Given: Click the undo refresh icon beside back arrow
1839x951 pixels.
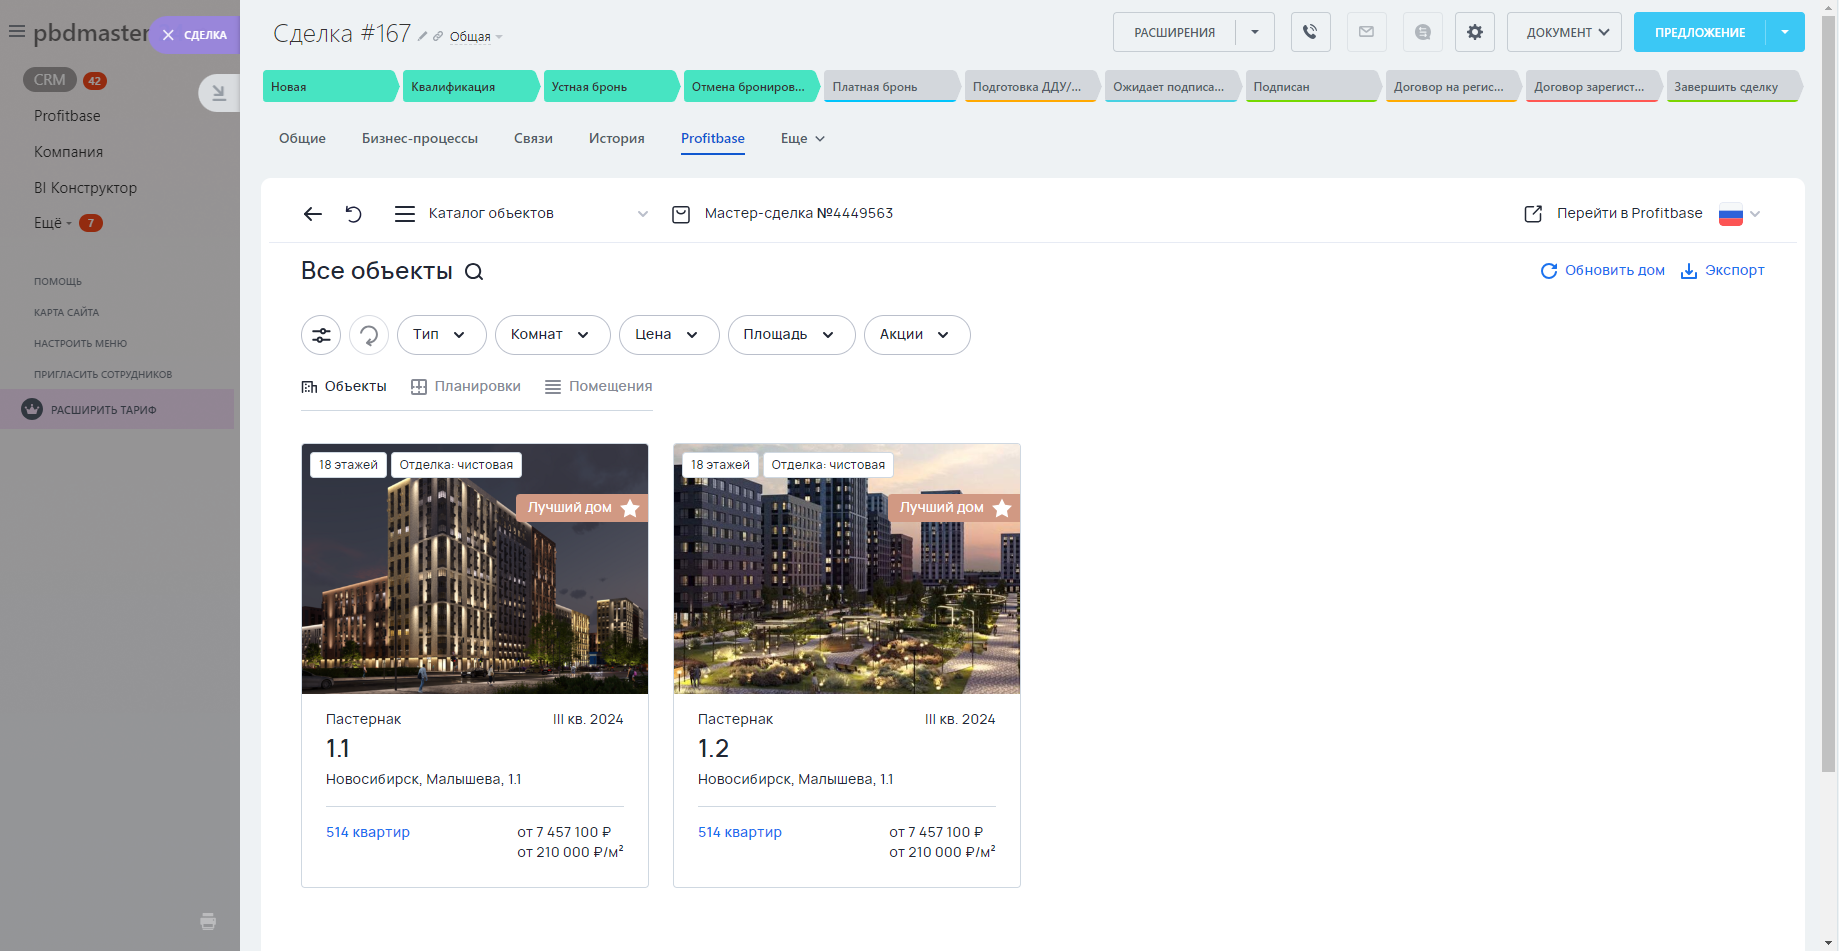Looking at the screenshot, I should click(x=354, y=214).
